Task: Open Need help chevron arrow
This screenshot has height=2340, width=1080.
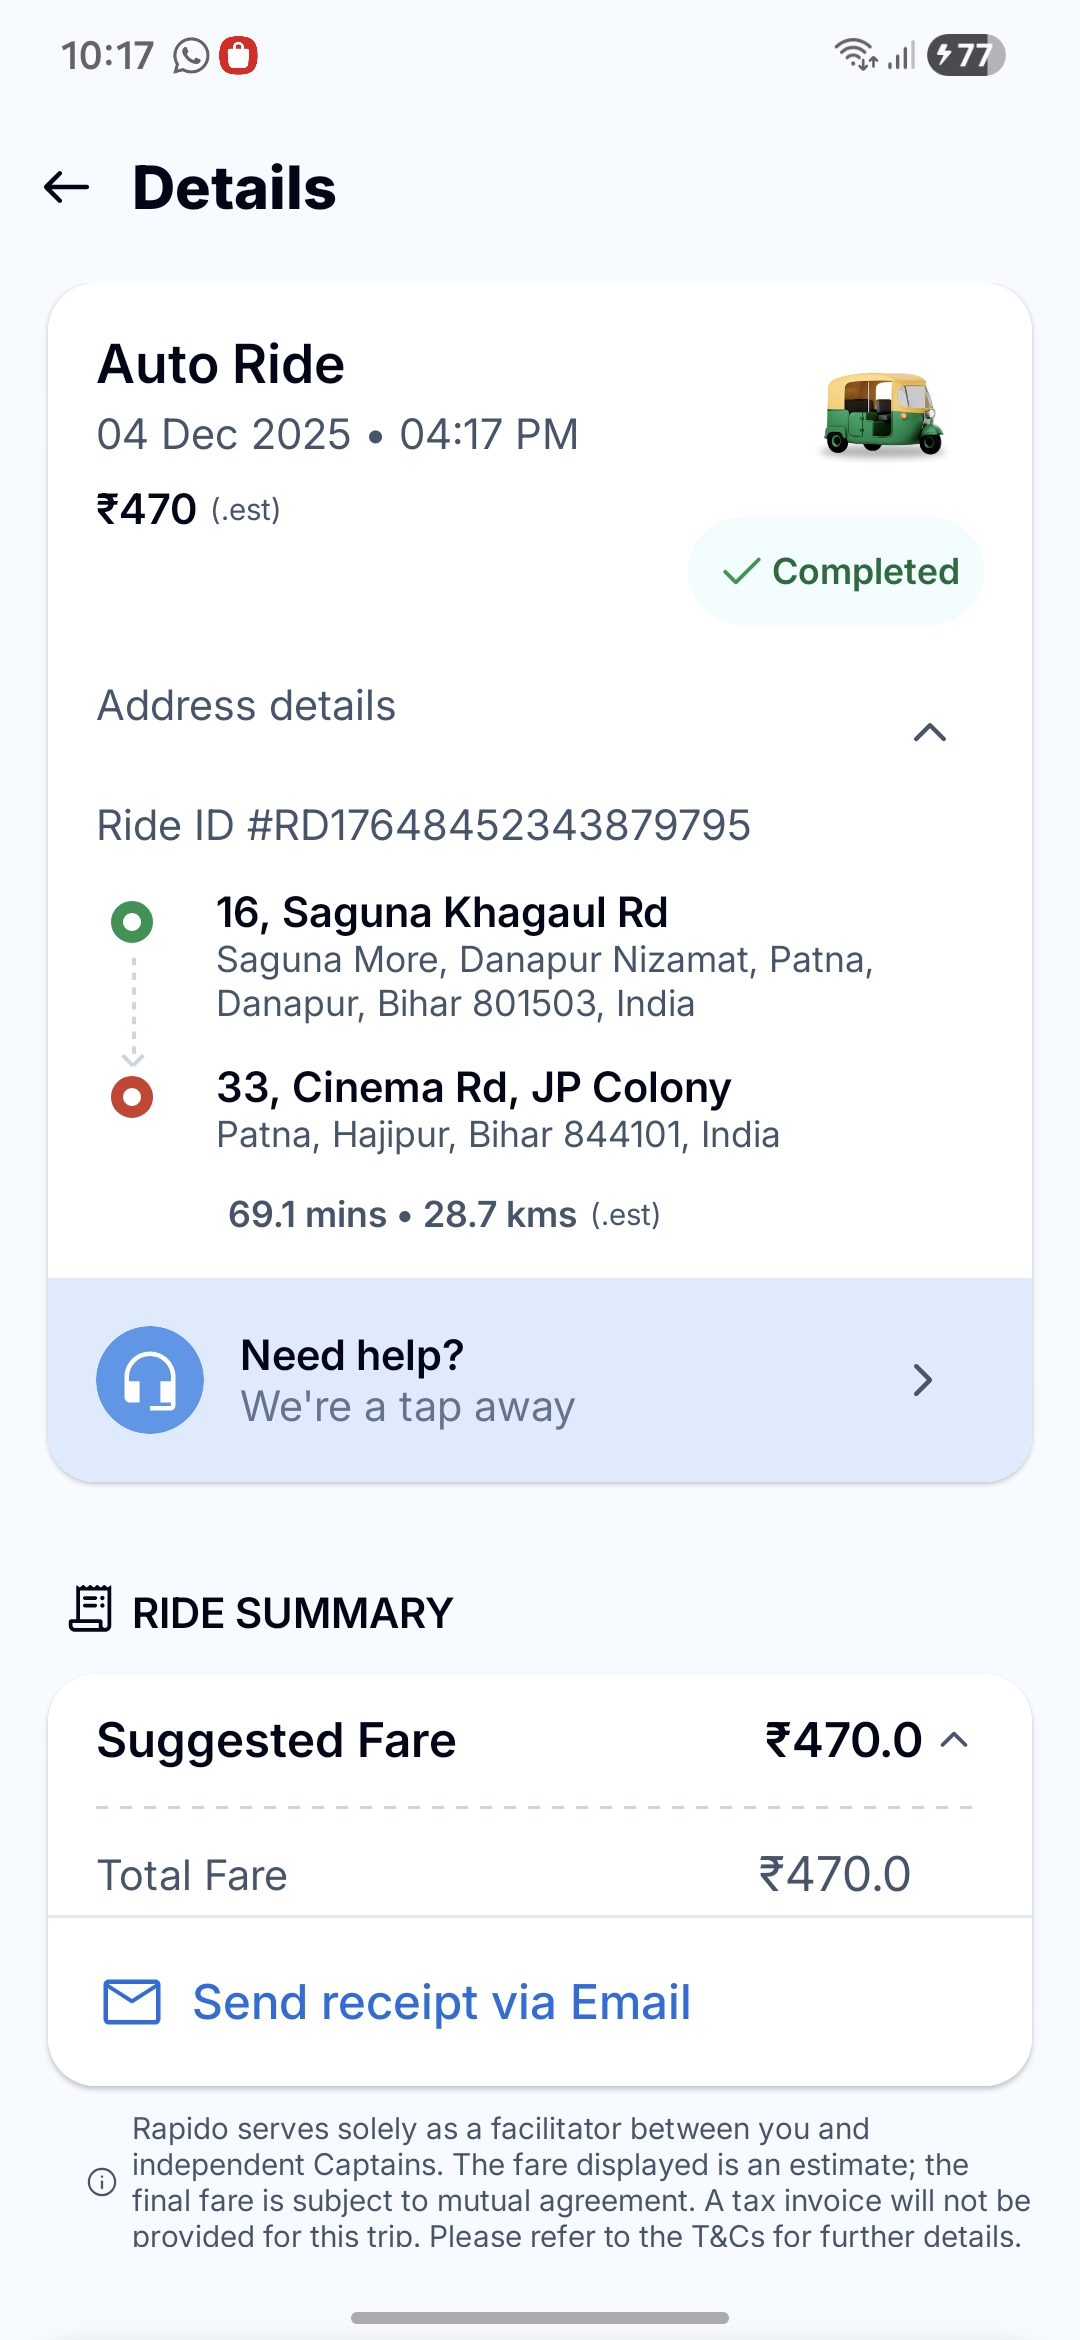Action: coord(923,1380)
